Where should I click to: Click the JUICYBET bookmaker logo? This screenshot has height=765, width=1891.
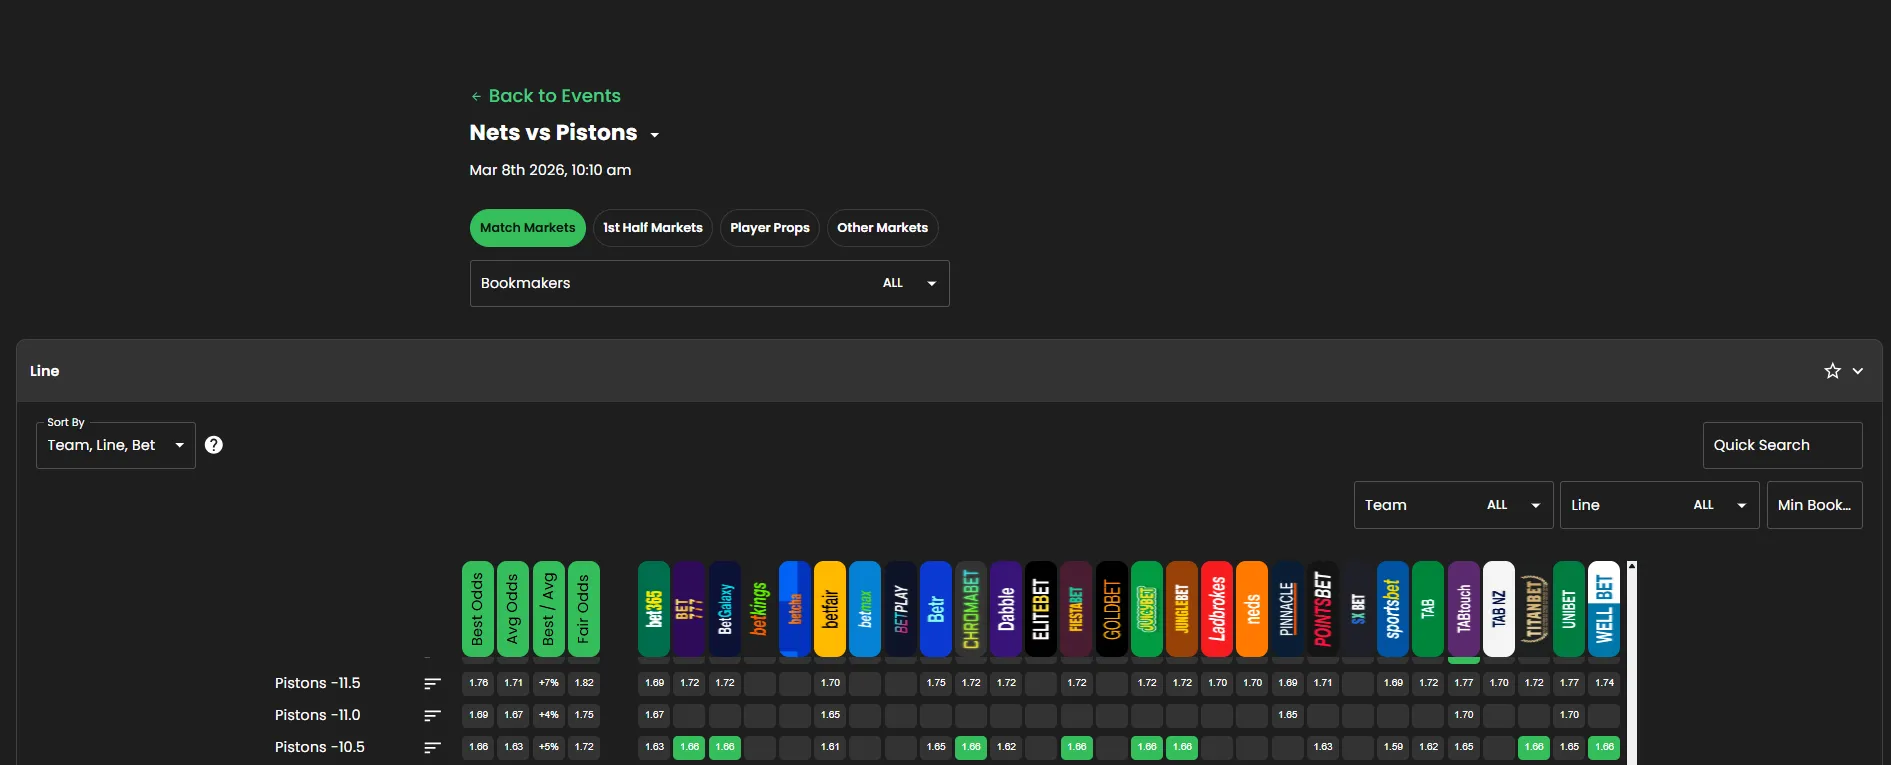(1147, 609)
